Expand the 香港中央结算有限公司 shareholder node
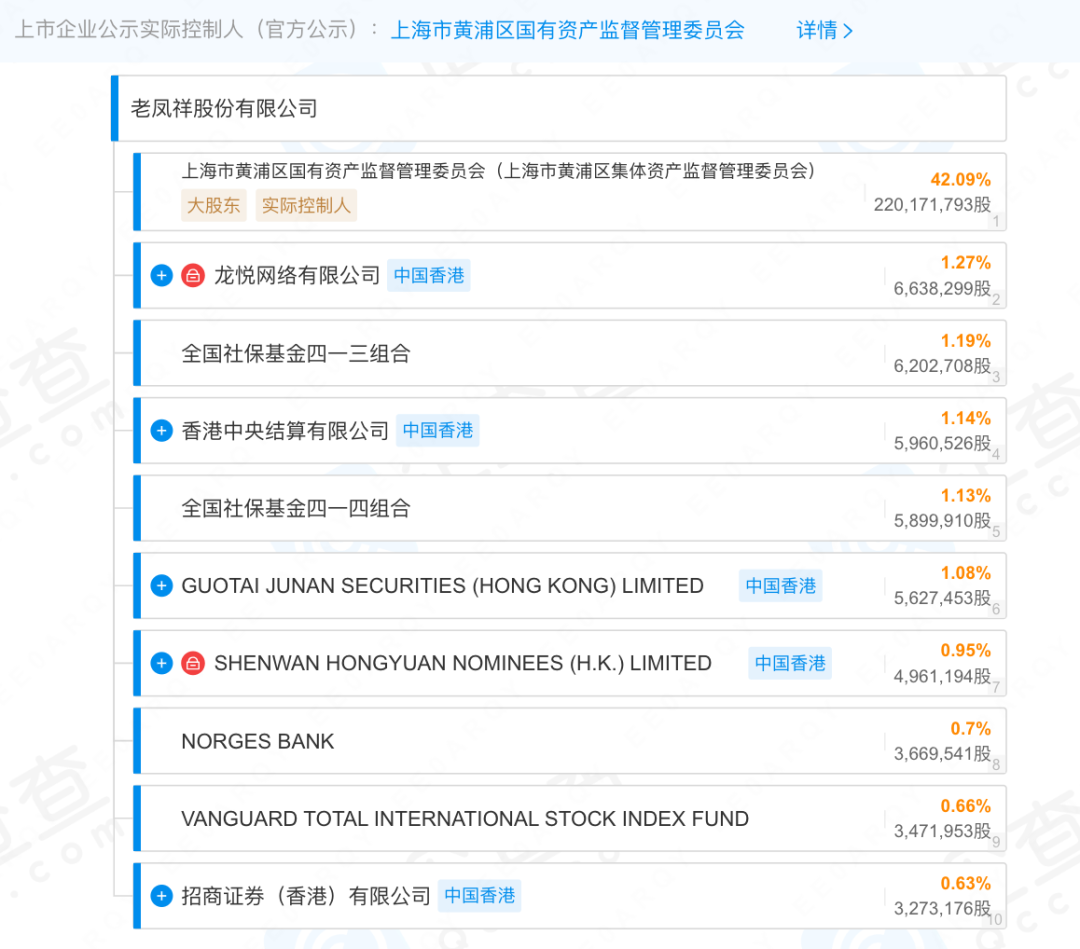This screenshot has width=1080, height=949. (162, 431)
